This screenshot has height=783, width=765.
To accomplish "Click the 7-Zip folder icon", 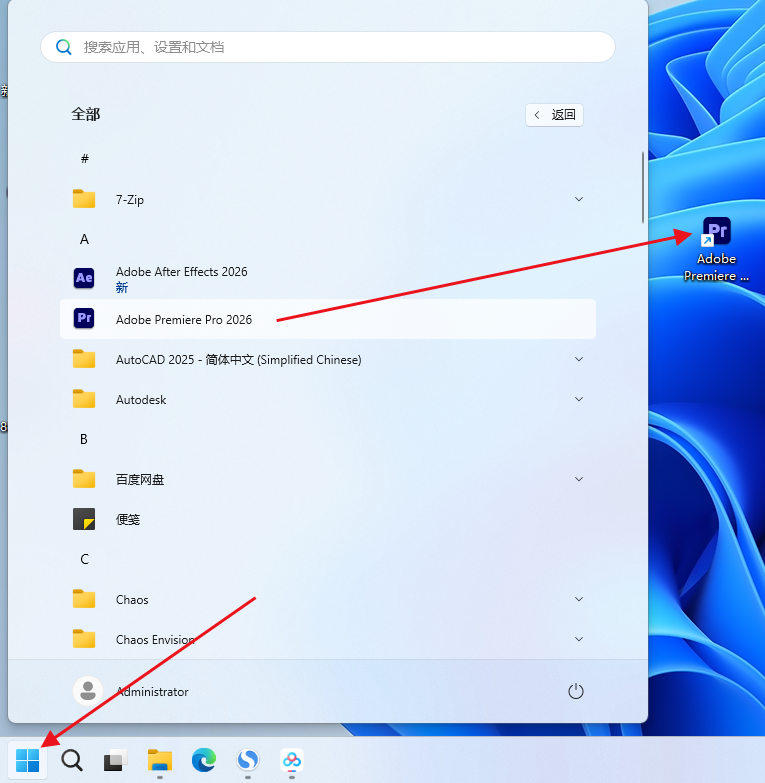I will coord(84,199).
